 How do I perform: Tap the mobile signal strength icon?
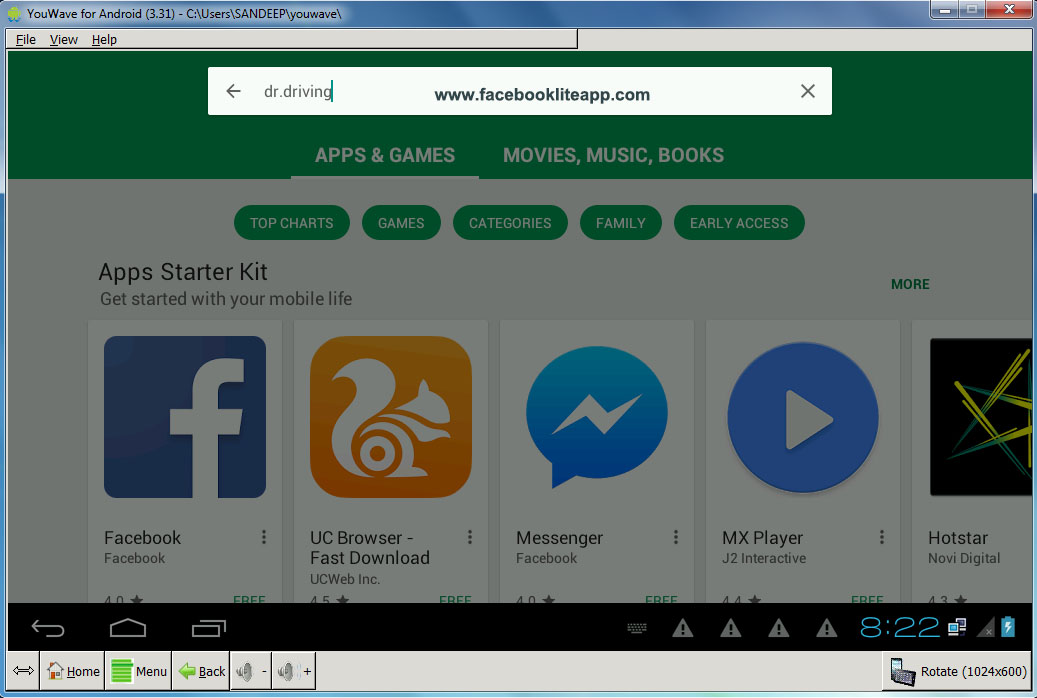tap(985, 627)
